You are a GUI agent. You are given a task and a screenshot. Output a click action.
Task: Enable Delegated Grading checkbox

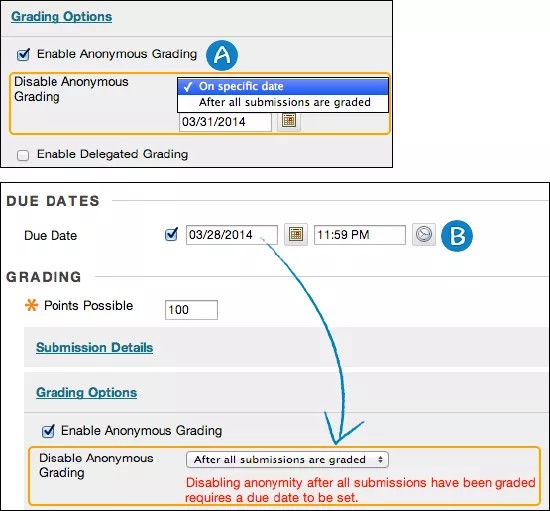point(23,155)
